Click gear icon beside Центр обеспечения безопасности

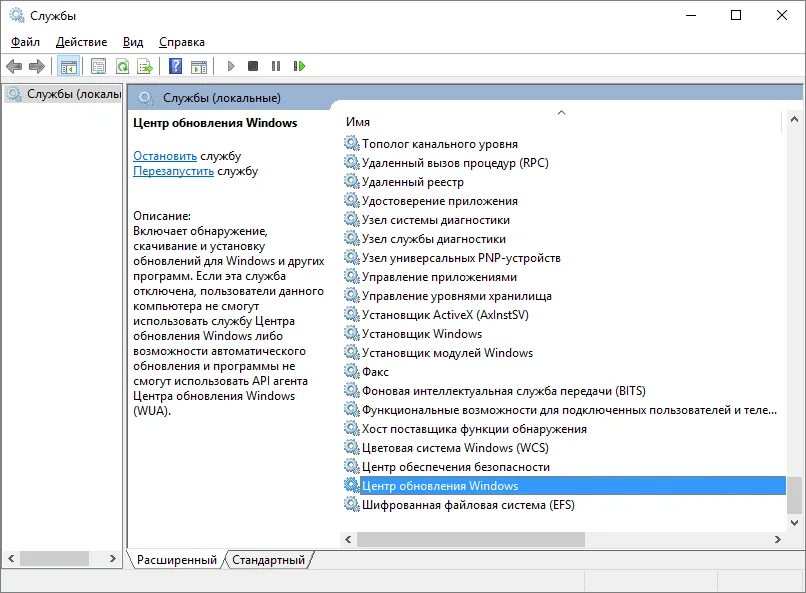351,466
